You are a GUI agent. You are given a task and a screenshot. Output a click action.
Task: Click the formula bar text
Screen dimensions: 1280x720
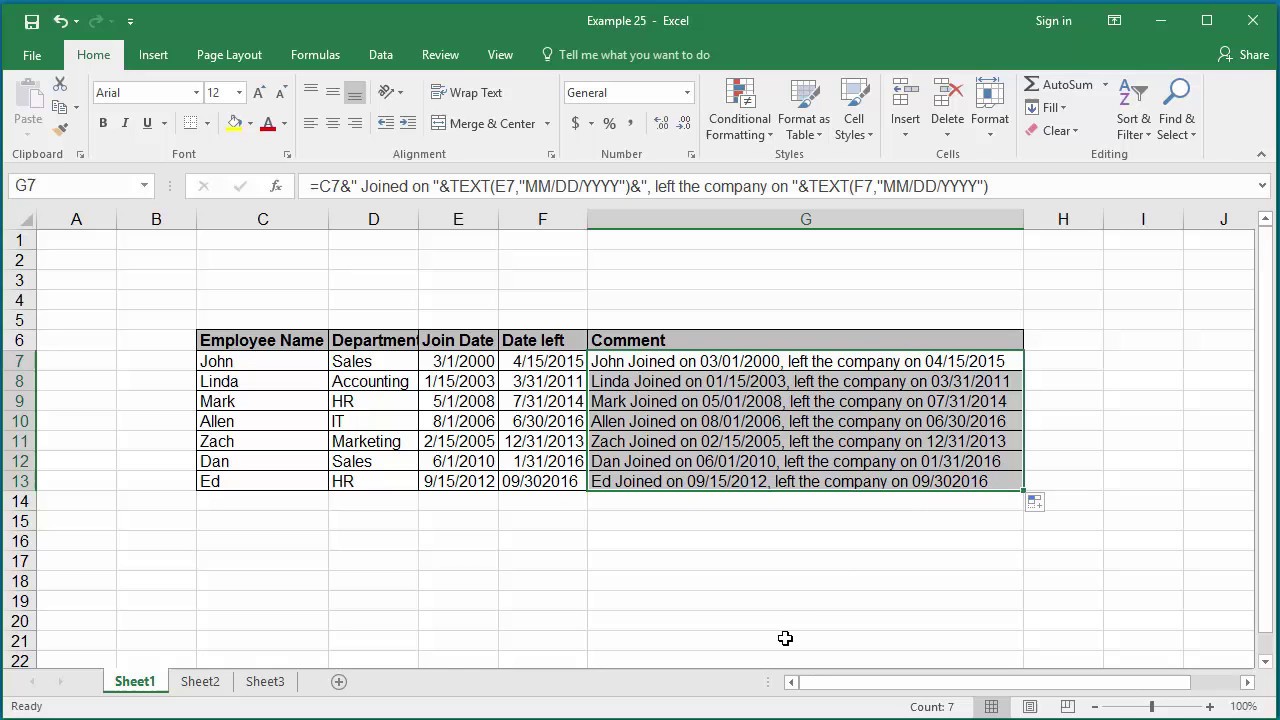pyautogui.click(x=649, y=186)
